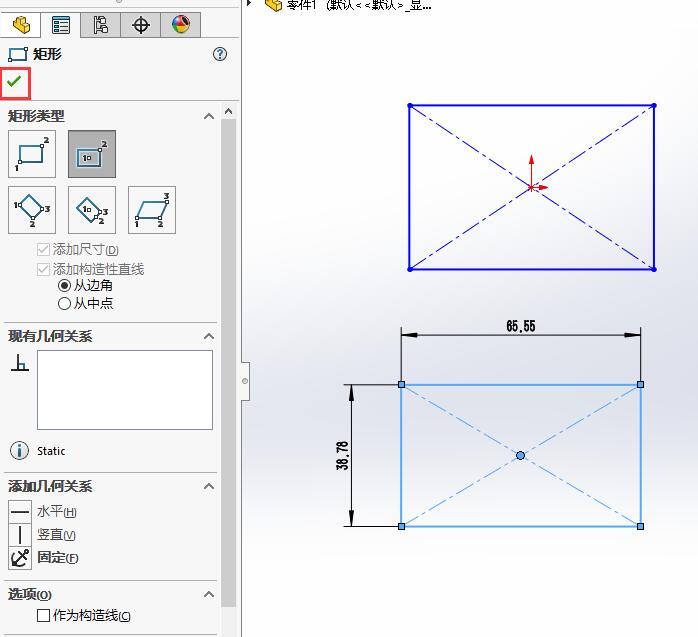Expand the part tree flyout arrow

pos(250,4)
